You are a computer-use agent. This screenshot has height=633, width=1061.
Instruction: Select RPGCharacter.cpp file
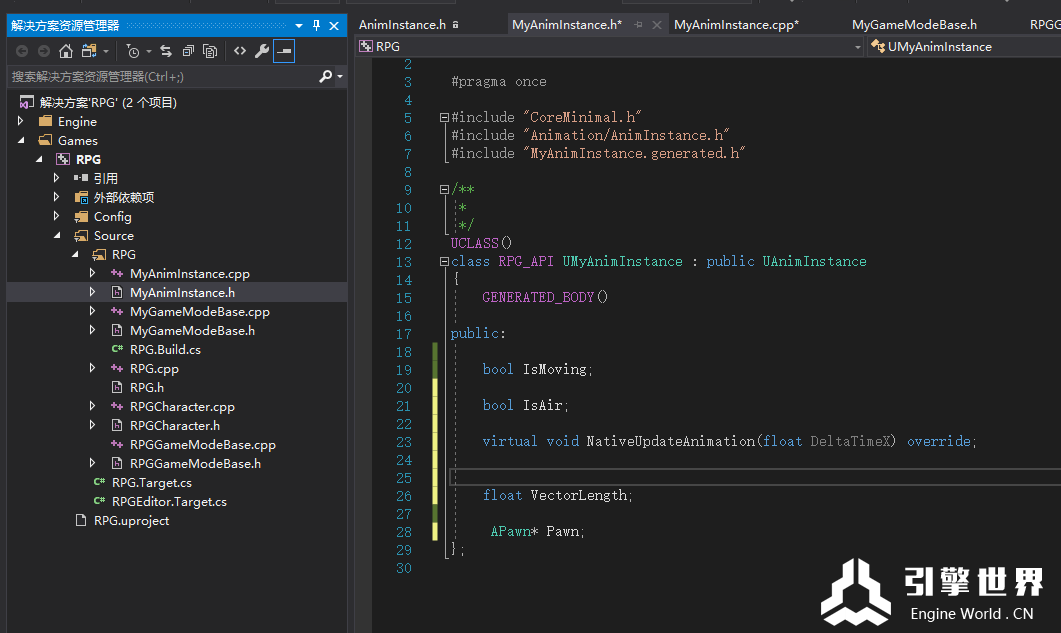(182, 406)
